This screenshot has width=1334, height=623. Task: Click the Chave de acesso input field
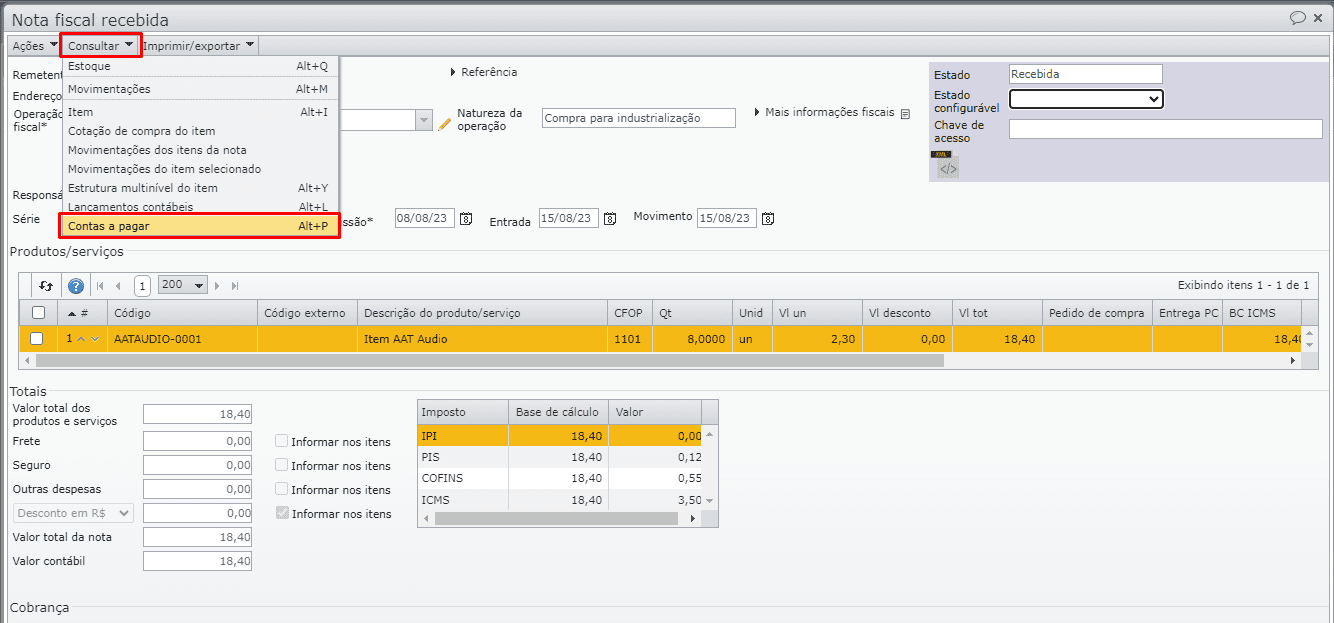tap(1165, 129)
